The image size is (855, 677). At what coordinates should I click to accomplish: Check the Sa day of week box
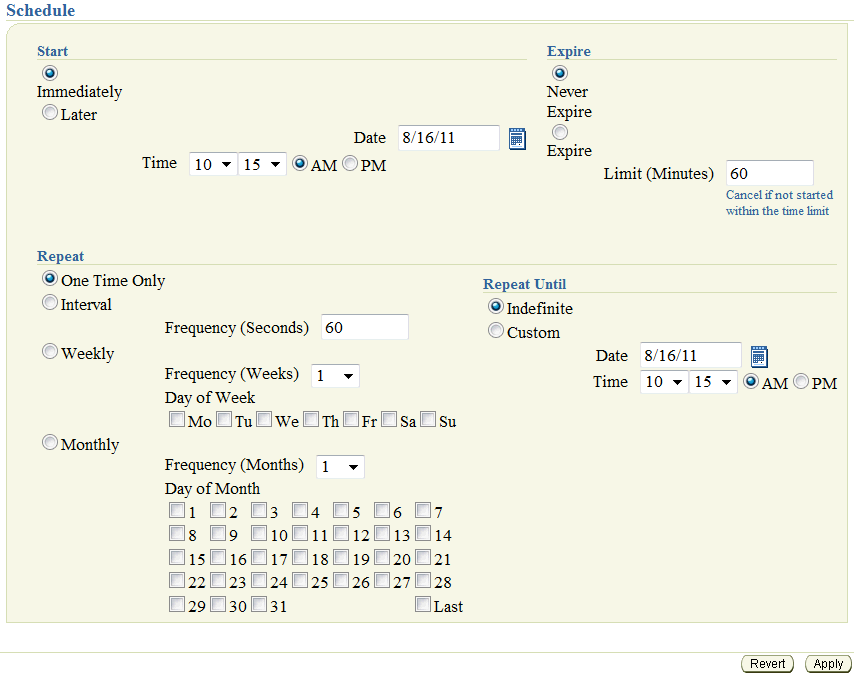pos(389,419)
